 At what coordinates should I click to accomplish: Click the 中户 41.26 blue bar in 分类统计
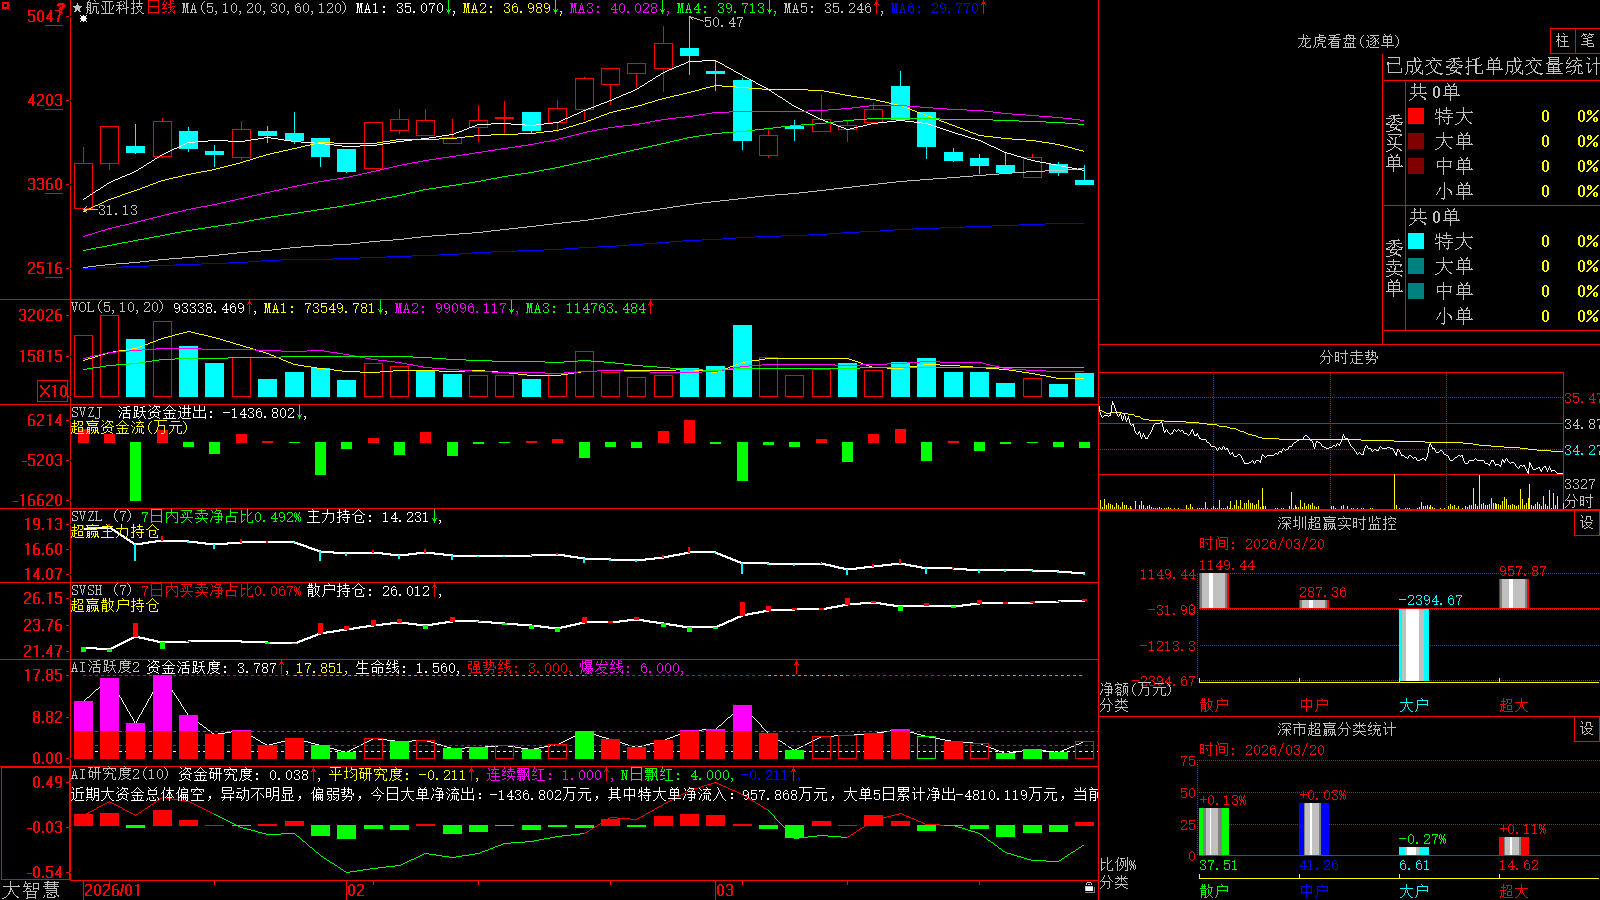coord(1314,829)
